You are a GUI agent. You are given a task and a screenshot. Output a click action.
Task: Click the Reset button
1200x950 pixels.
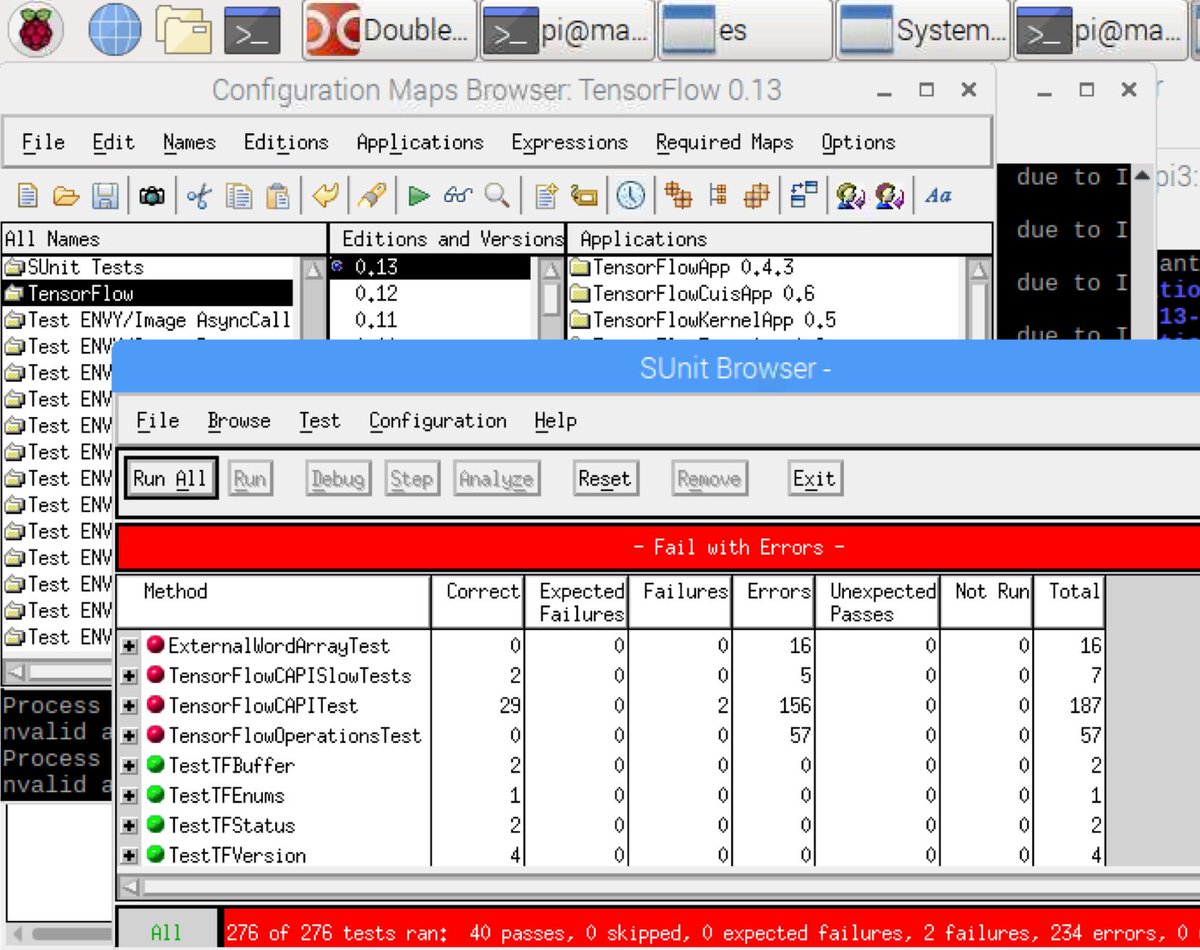coord(604,478)
